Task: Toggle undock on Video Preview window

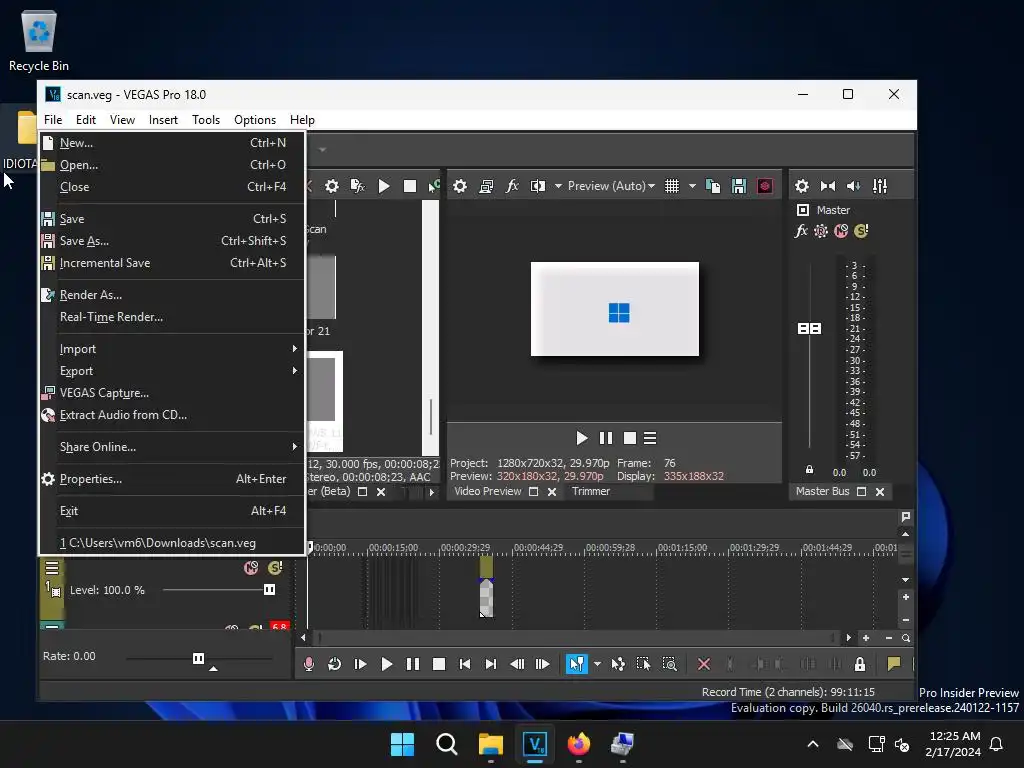Action: pos(534,492)
